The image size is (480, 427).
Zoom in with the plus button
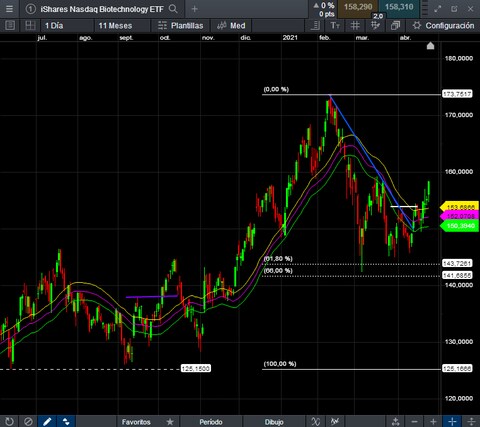point(433,422)
